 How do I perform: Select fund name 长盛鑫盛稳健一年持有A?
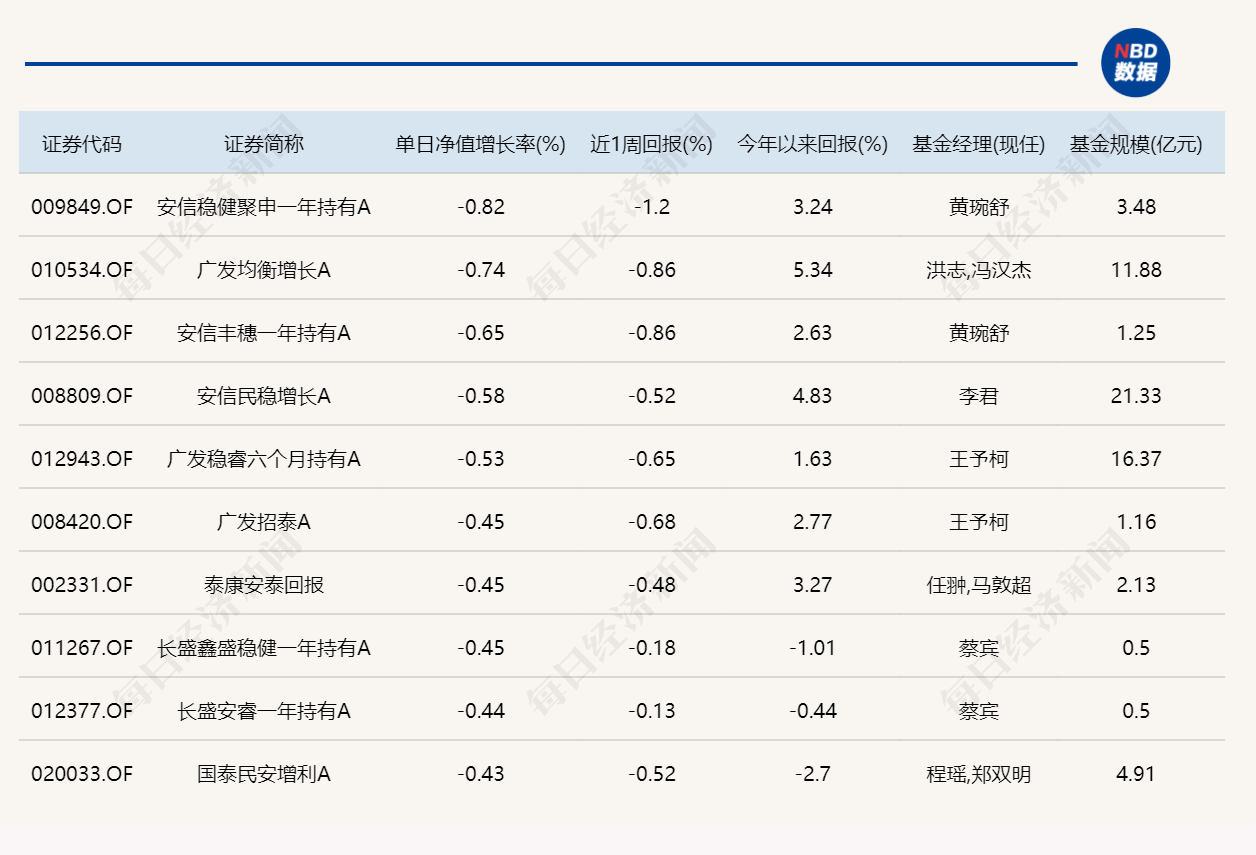click(x=264, y=648)
